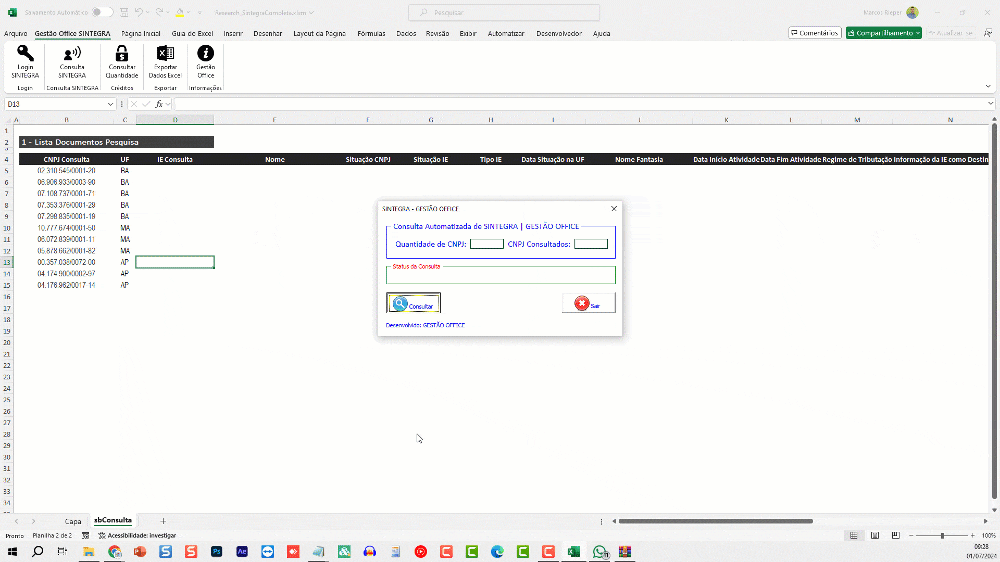
Task: Click the macro recording icon in the status bar
Action: (85, 536)
